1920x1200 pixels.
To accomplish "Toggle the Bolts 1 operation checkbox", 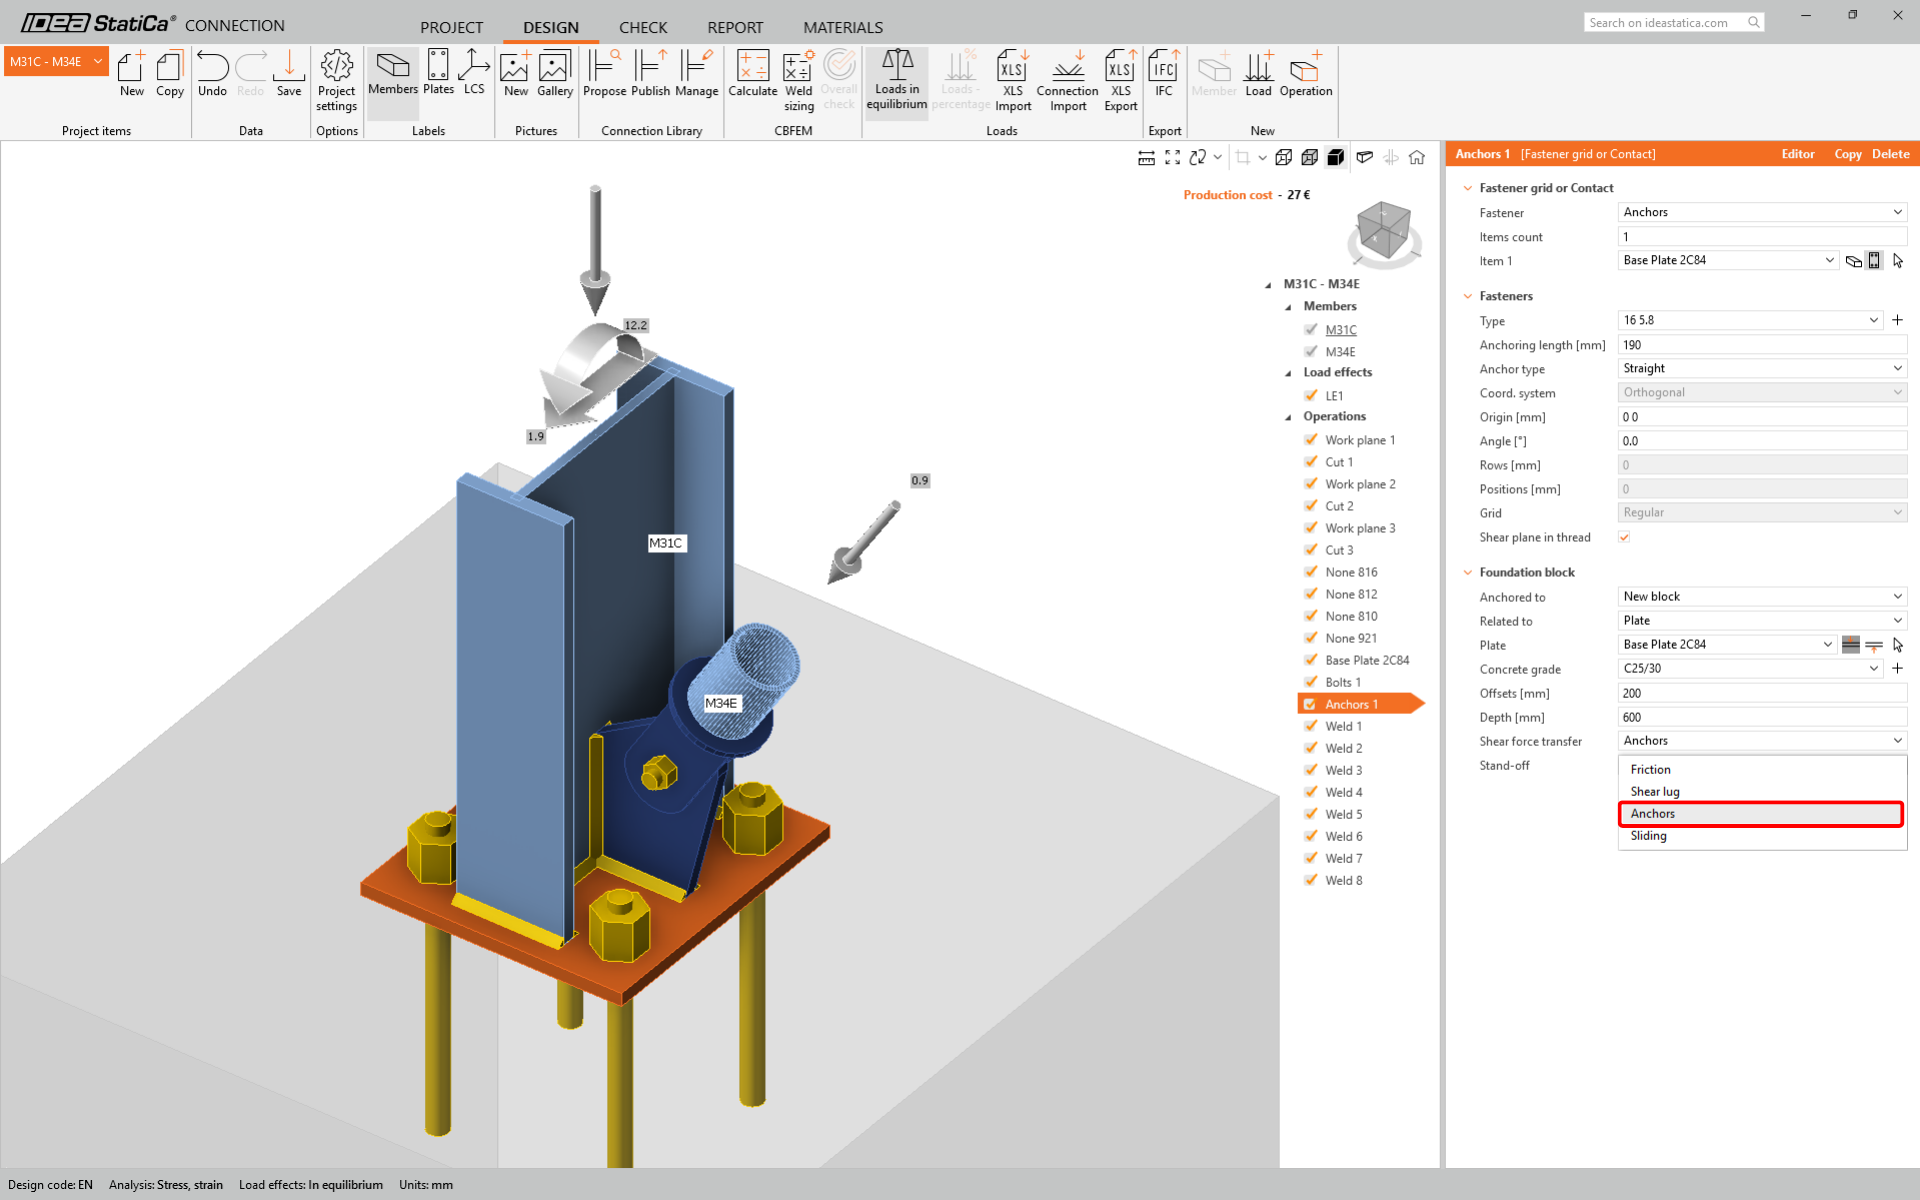I will tap(1310, 682).
